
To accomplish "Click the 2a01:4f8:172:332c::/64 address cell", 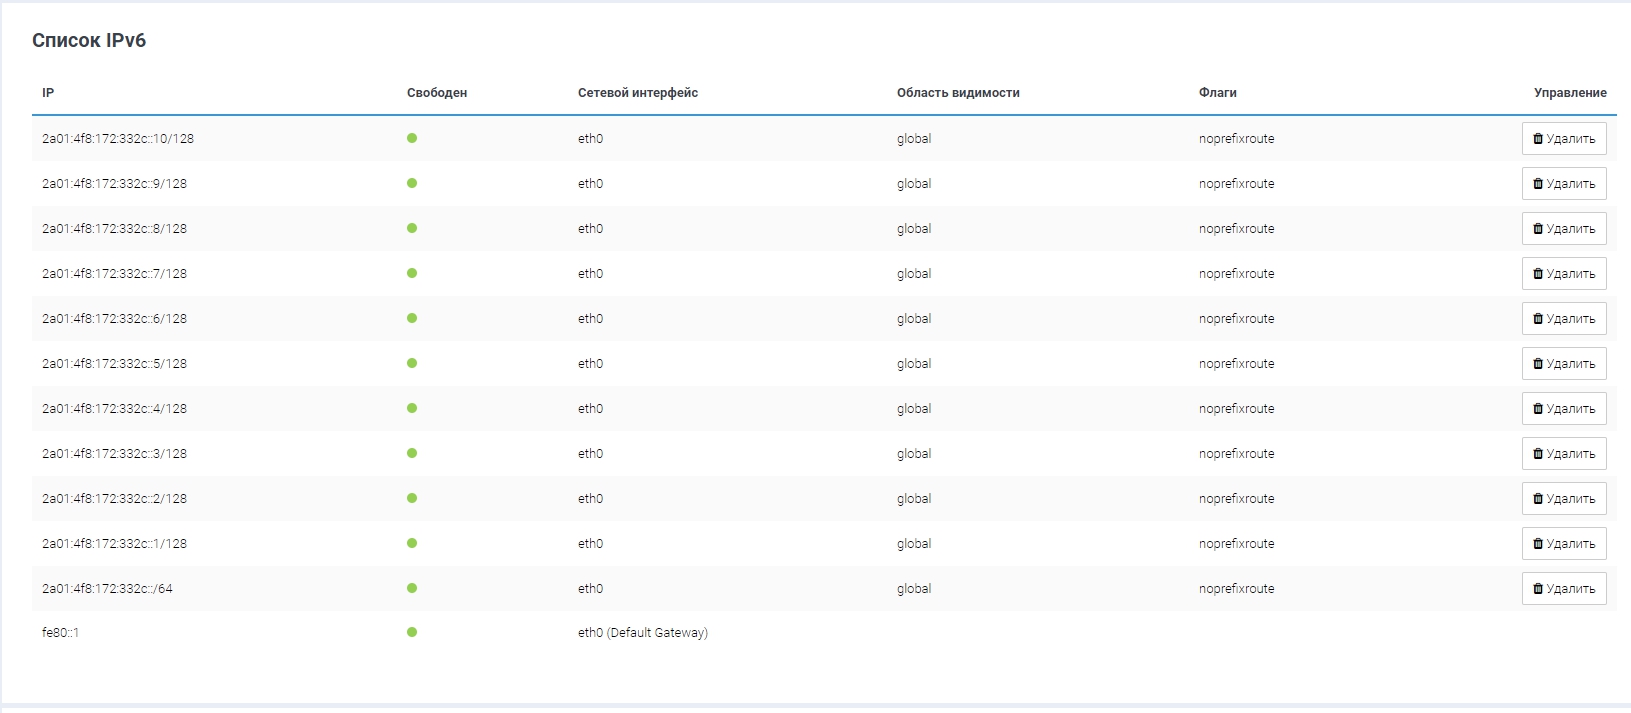I will pyautogui.click(x=107, y=589).
